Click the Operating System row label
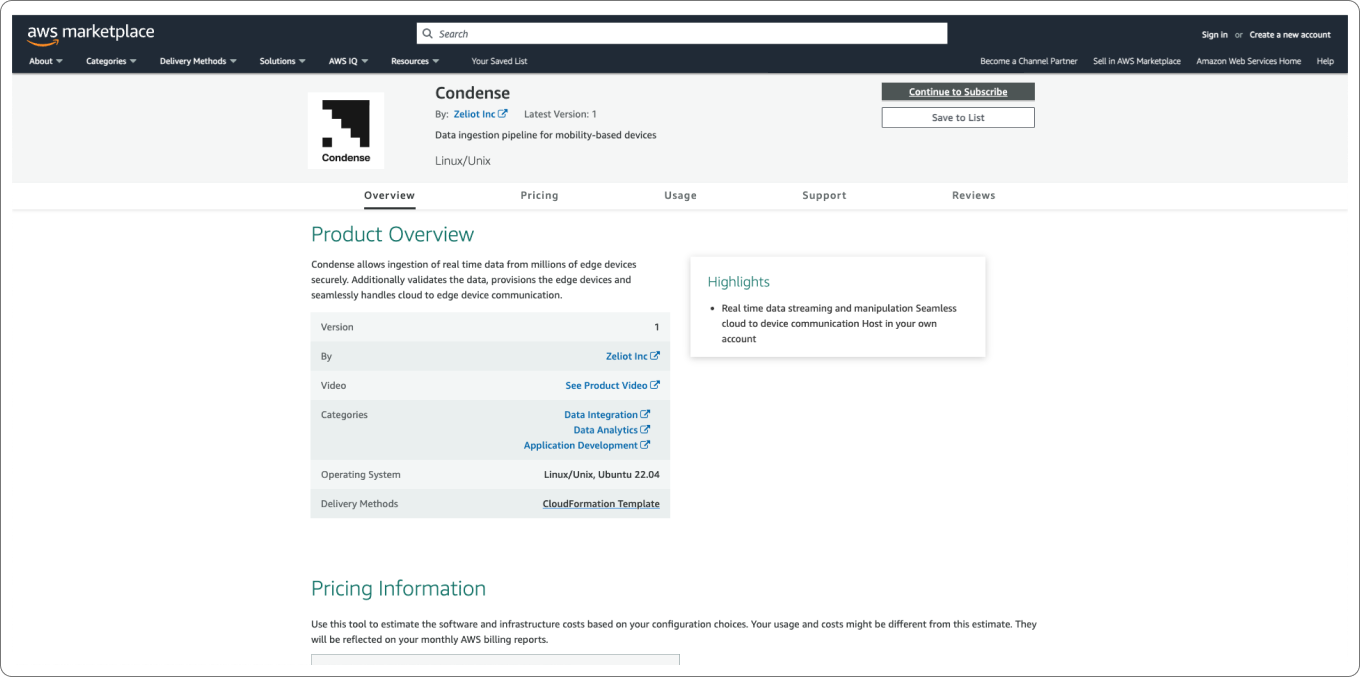1360x677 pixels. 360,475
